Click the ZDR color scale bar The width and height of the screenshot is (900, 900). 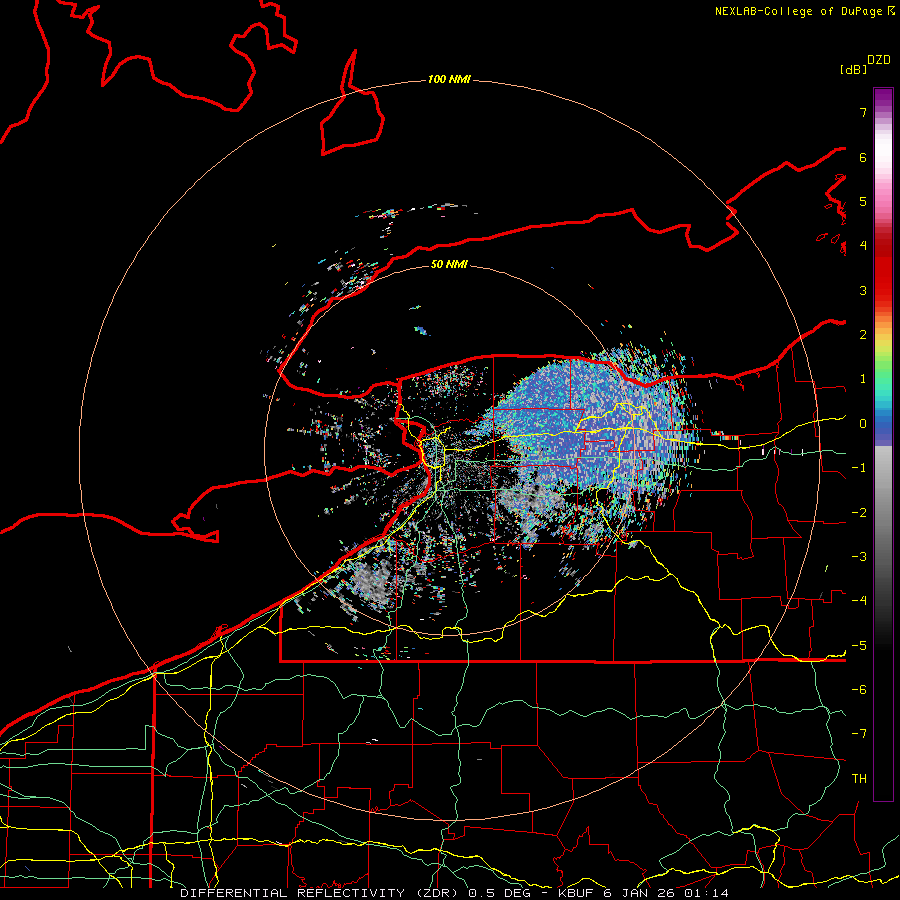[x=883, y=444]
